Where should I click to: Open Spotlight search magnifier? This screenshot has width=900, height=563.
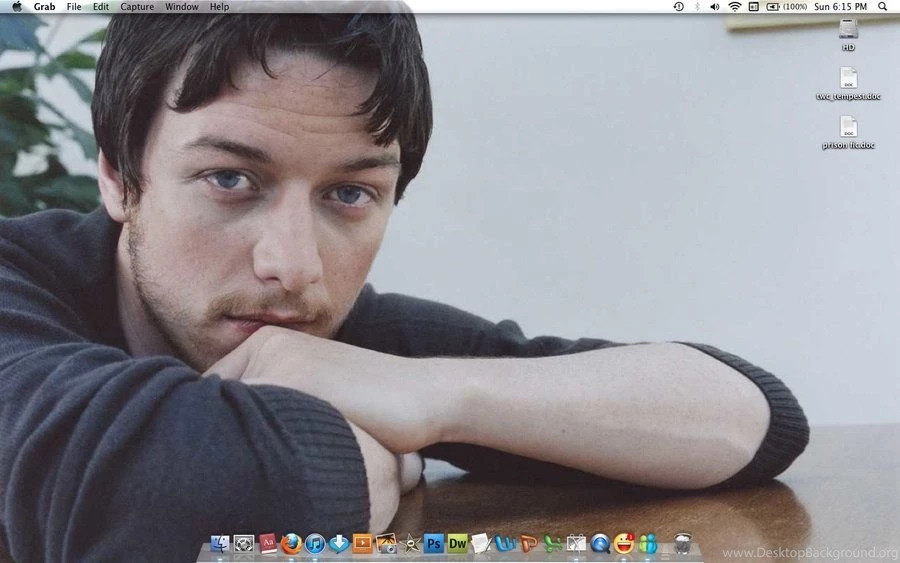pyautogui.click(x=882, y=7)
